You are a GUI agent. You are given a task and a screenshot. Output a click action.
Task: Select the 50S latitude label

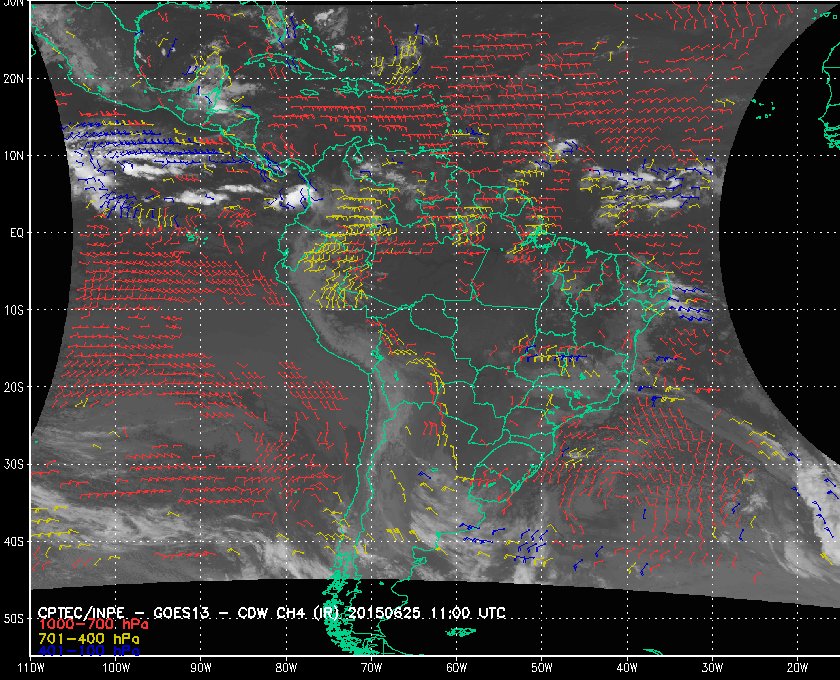(13, 619)
